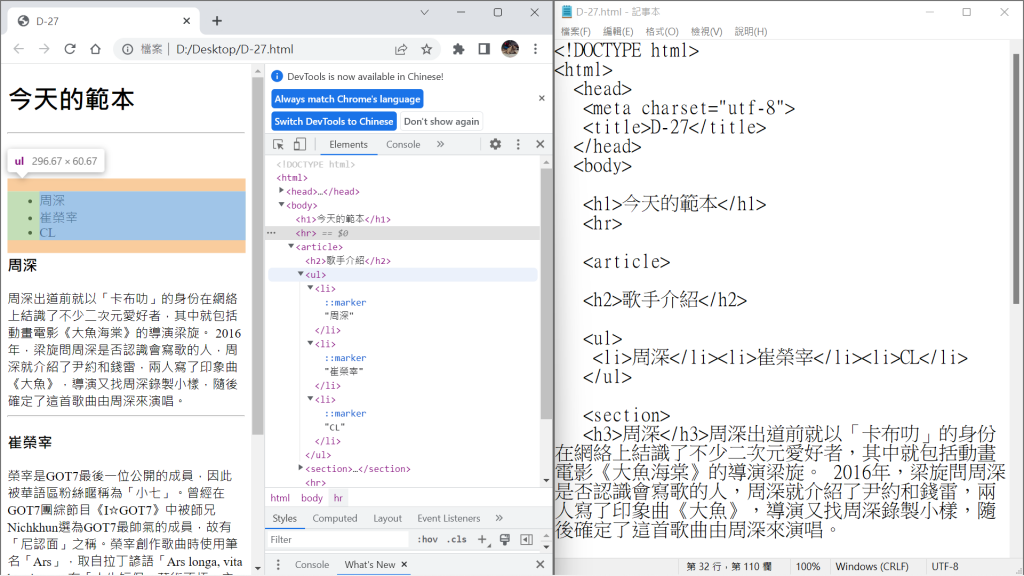Select the h1 今天的範本 DOM node

point(343,219)
